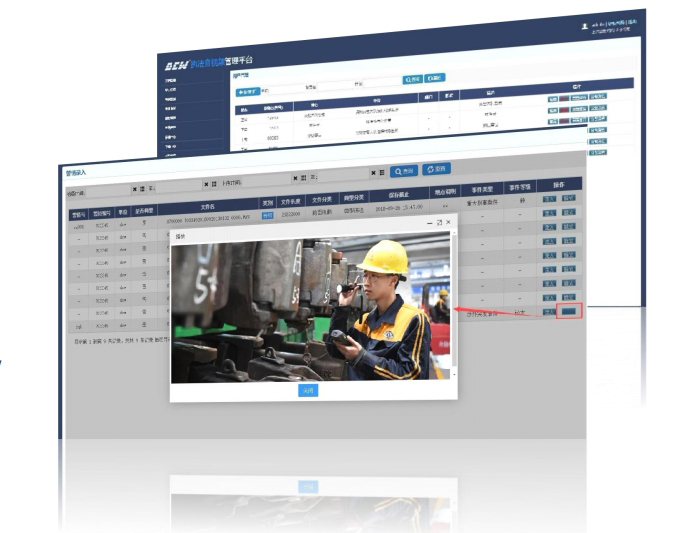Image resolution: width=699 pixels, height=533 pixels.
Task: Select the first item in the left sidebar menu
Action: pyautogui.click(x=170, y=77)
